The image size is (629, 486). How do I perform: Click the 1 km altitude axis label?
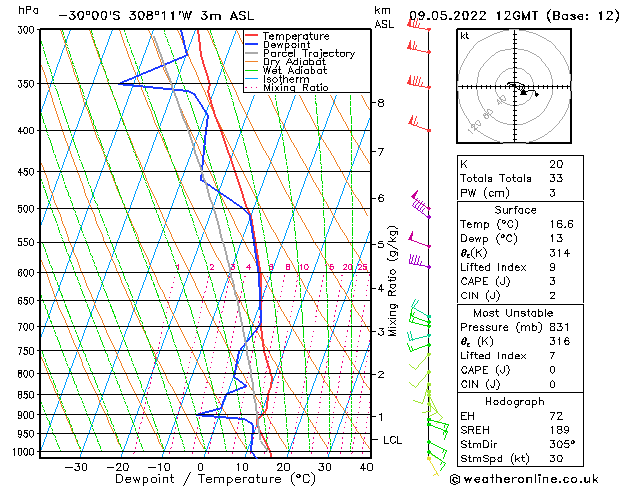tap(381, 417)
